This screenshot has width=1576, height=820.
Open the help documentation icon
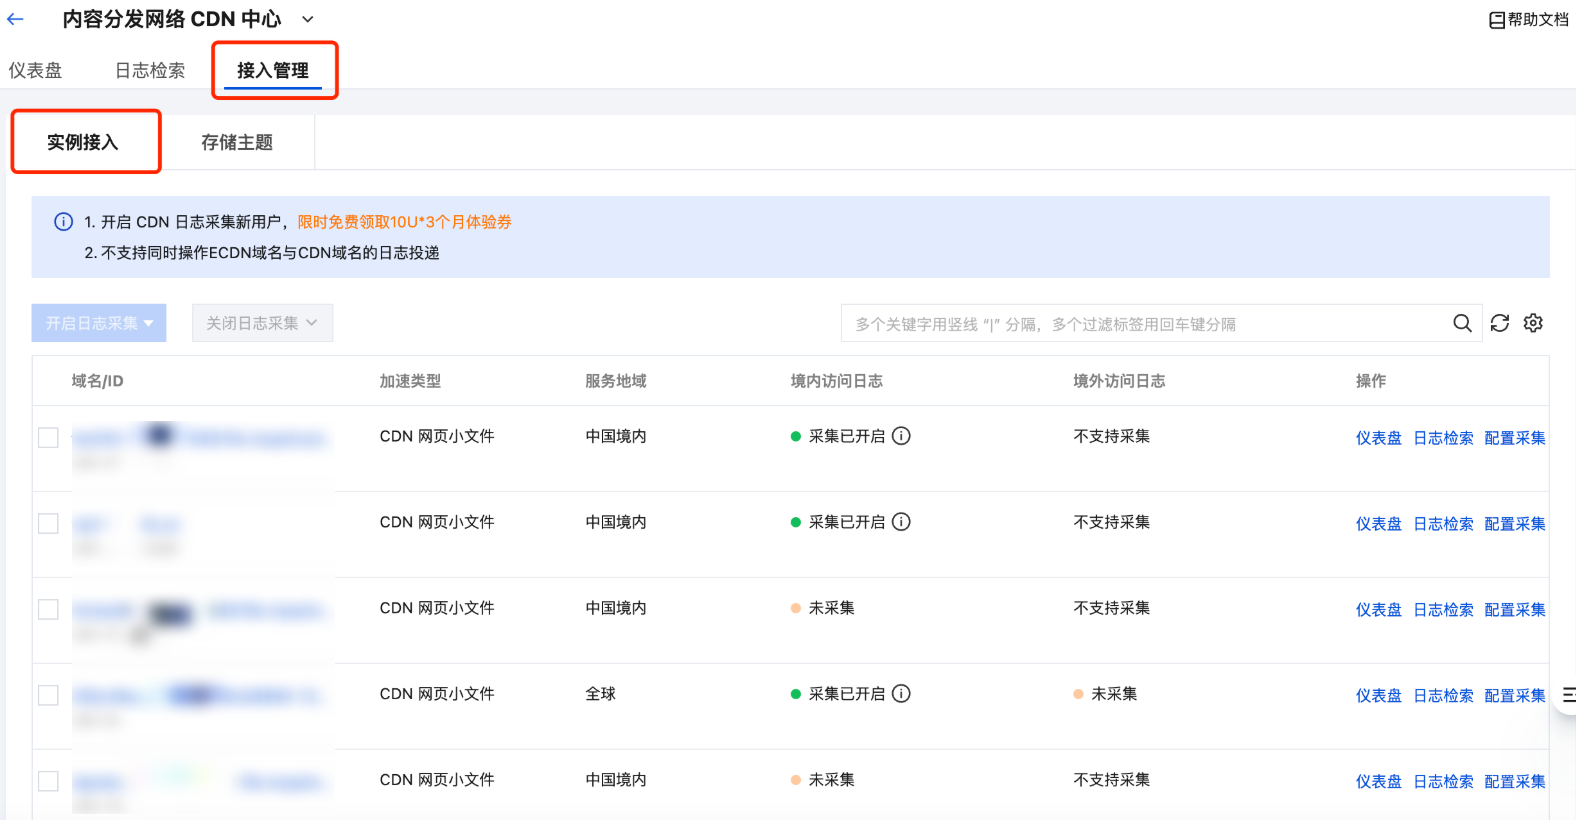coord(1496,20)
